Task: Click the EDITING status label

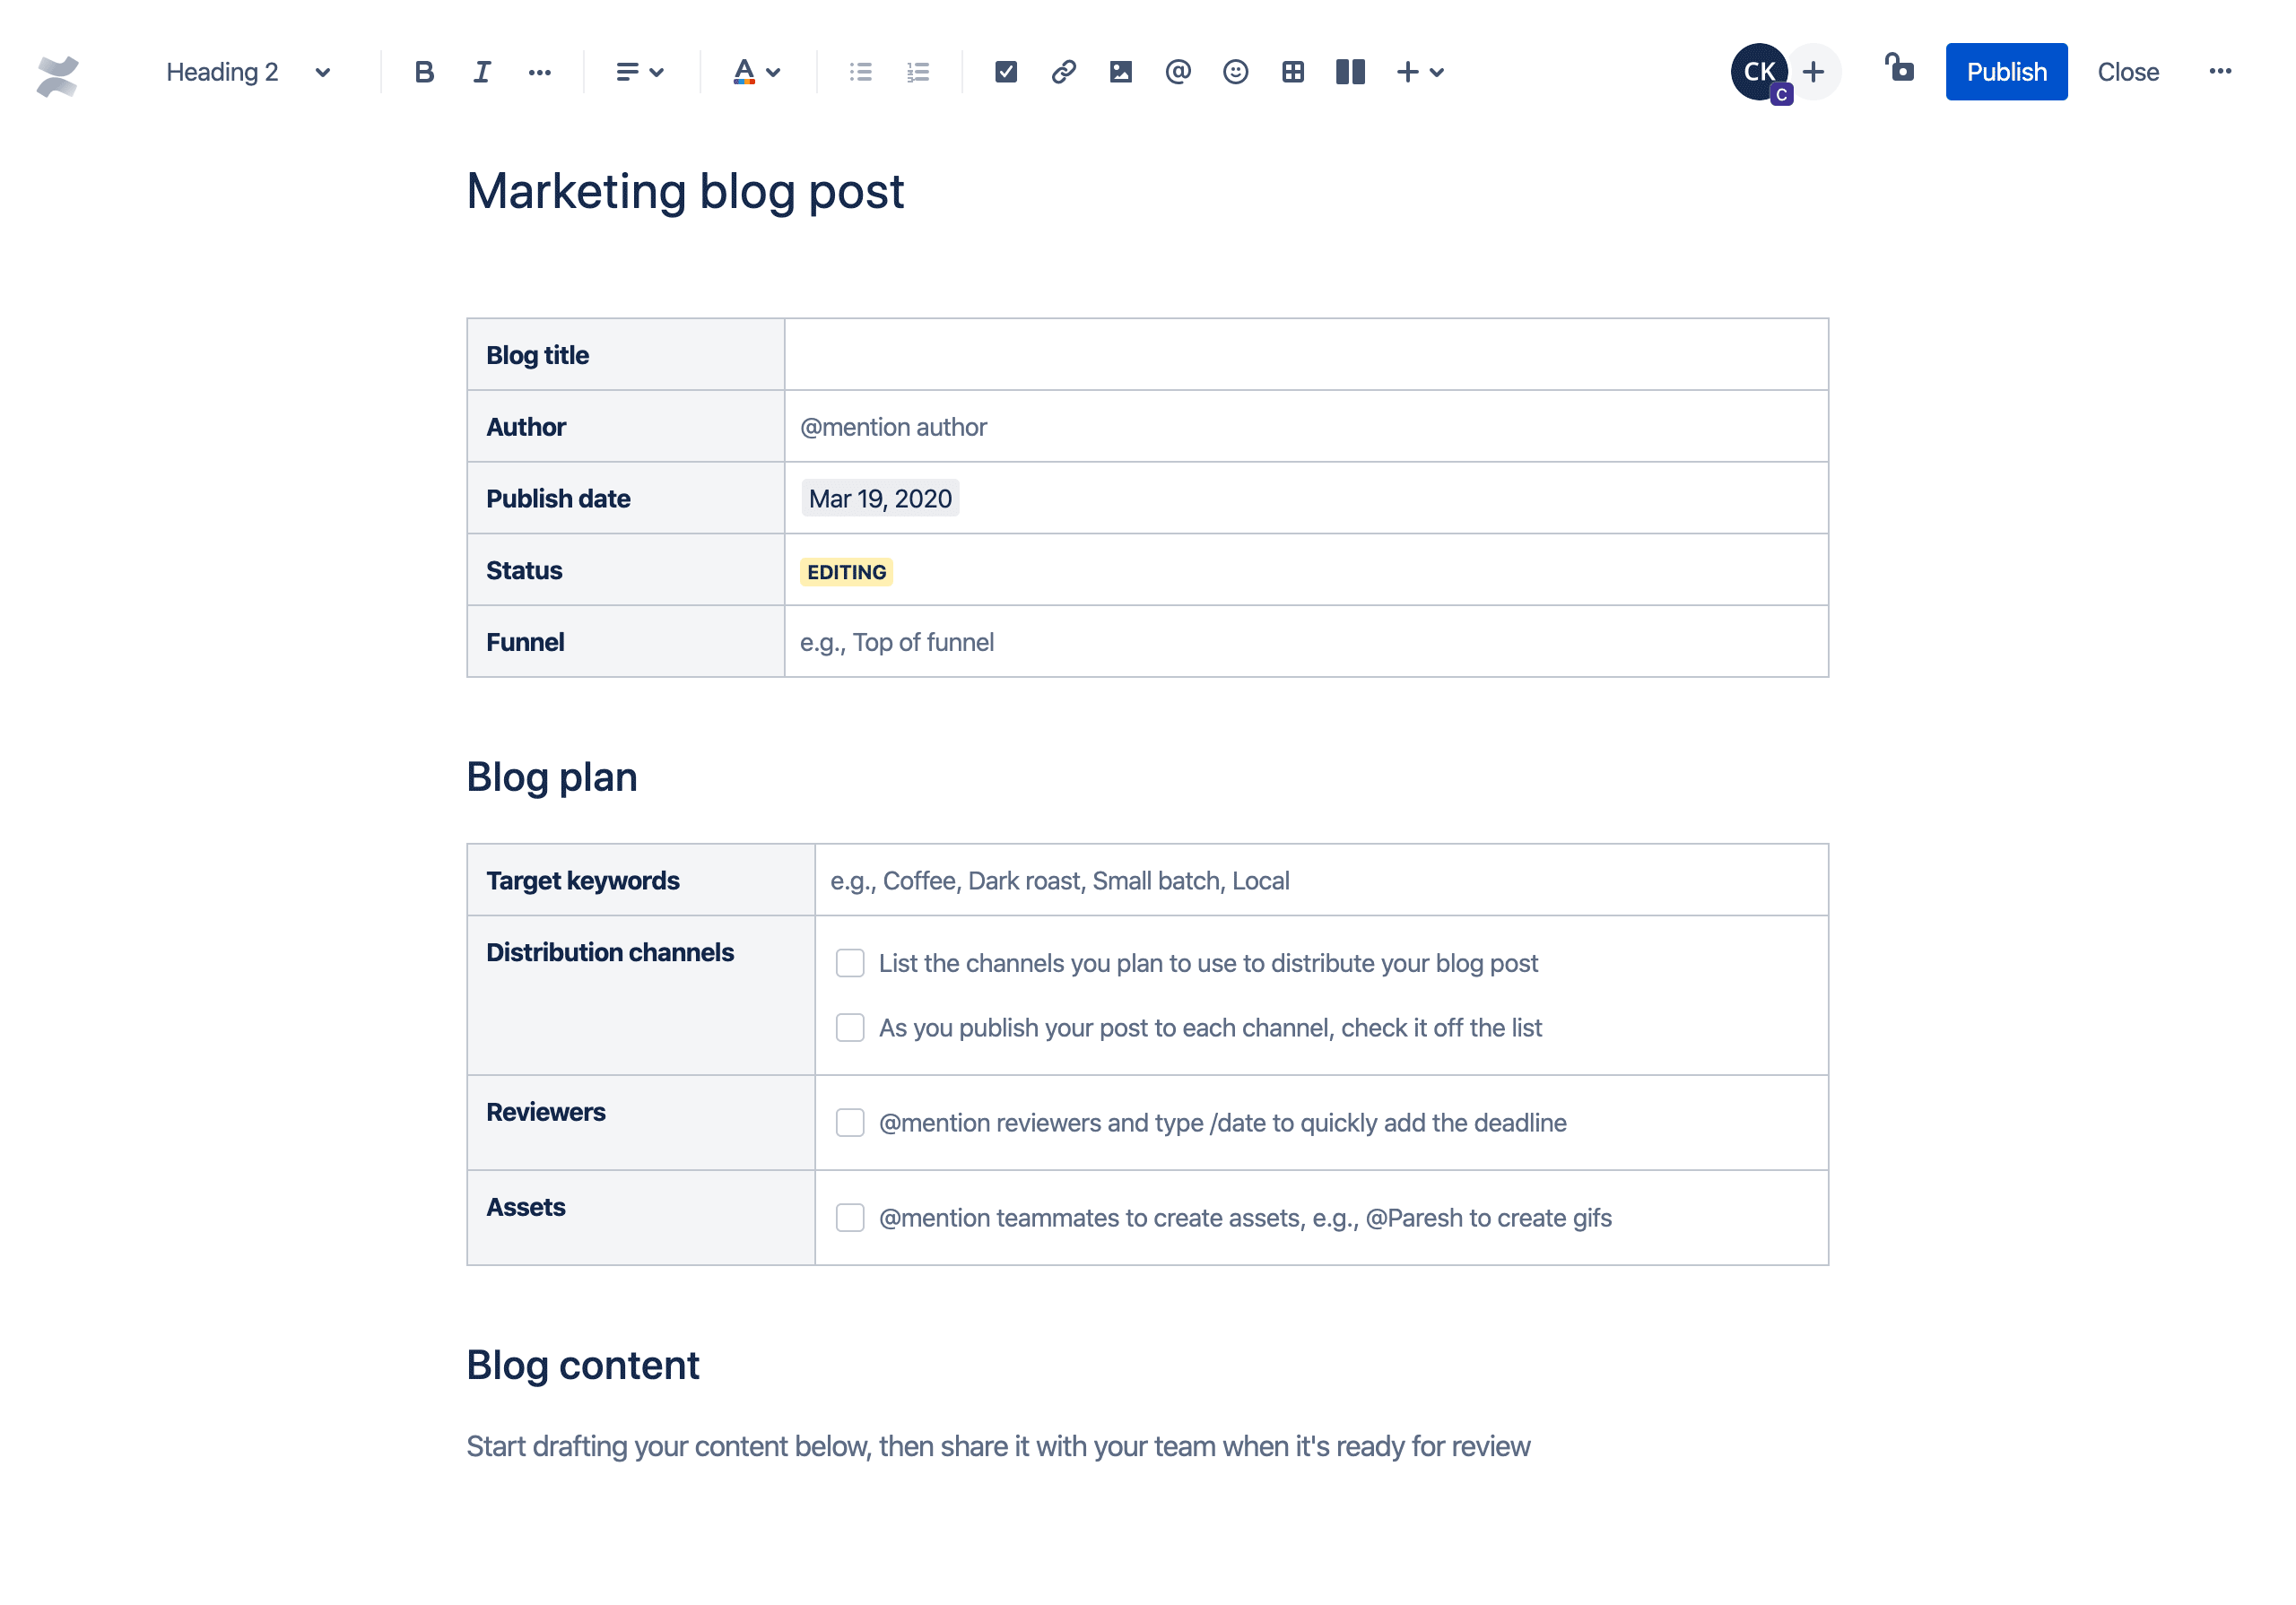Action: click(x=846, y=570)
